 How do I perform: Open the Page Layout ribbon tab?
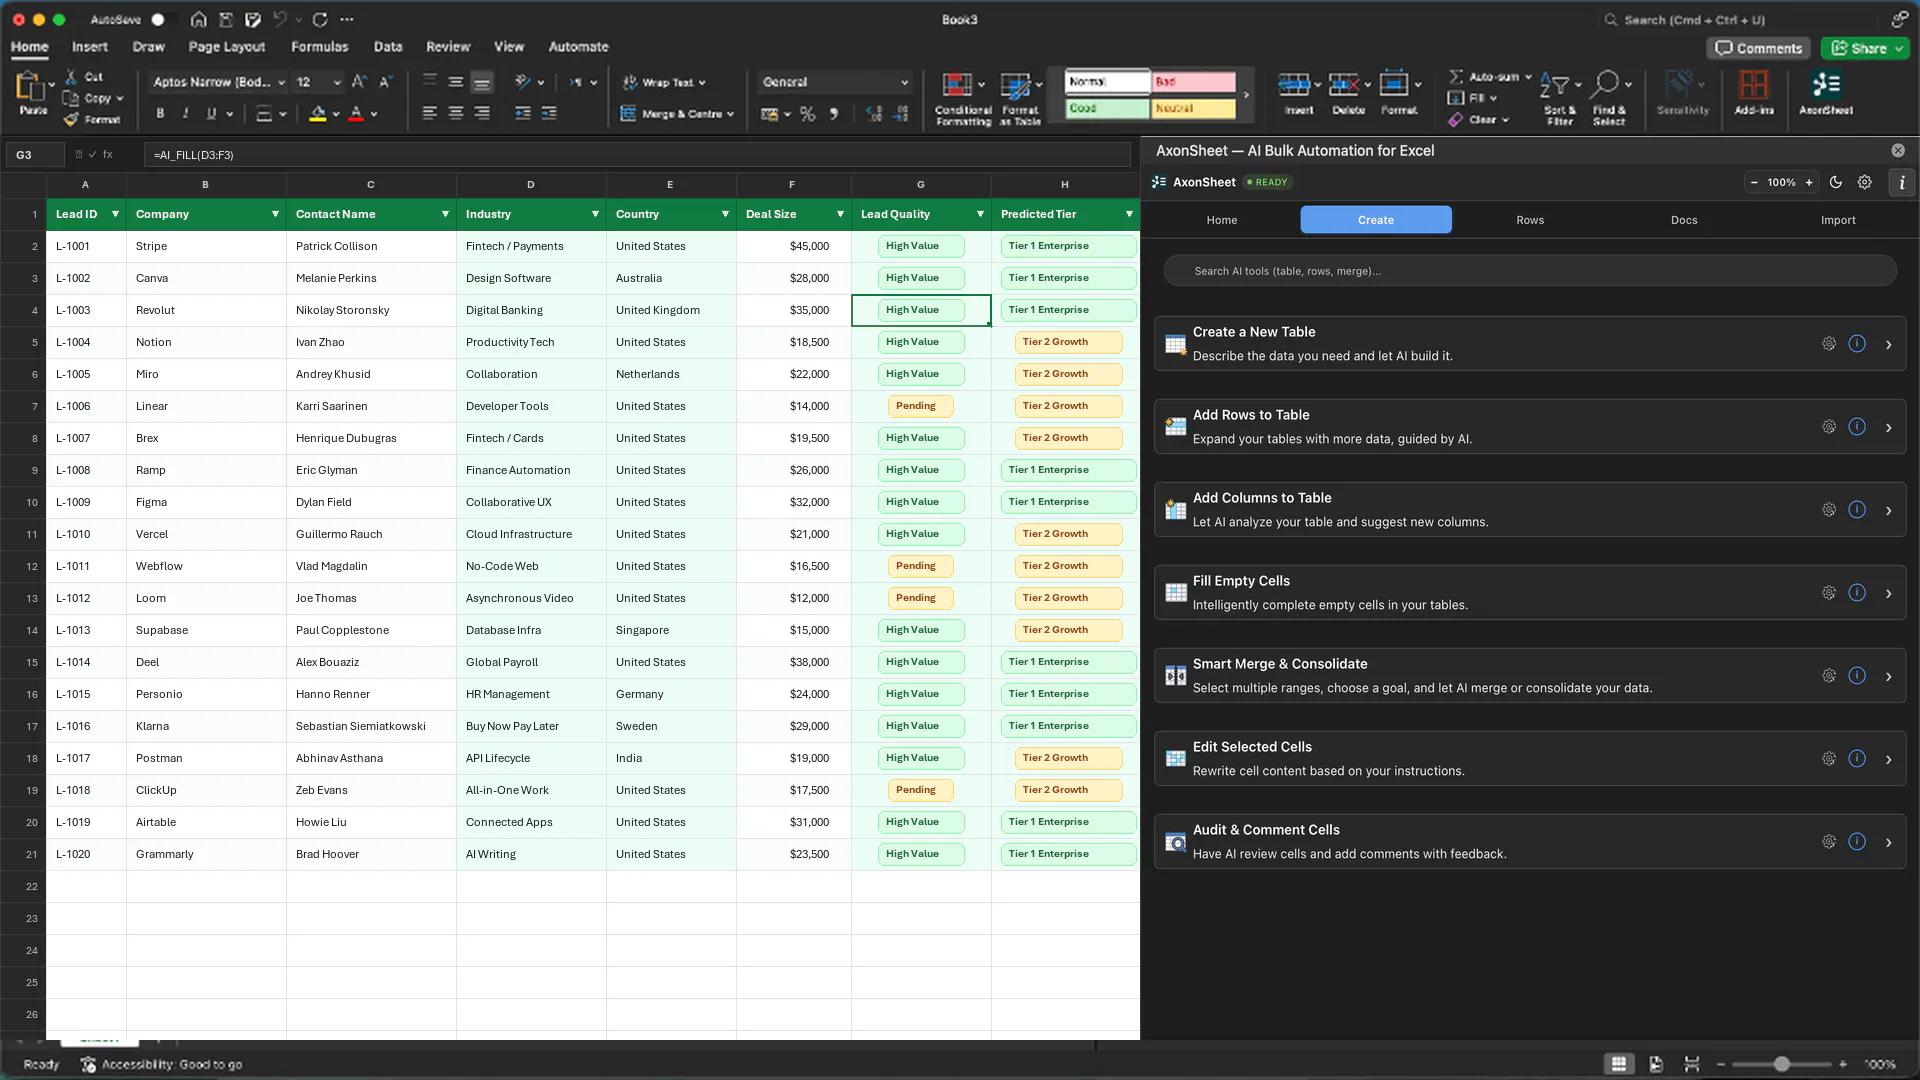coord(227,47)
